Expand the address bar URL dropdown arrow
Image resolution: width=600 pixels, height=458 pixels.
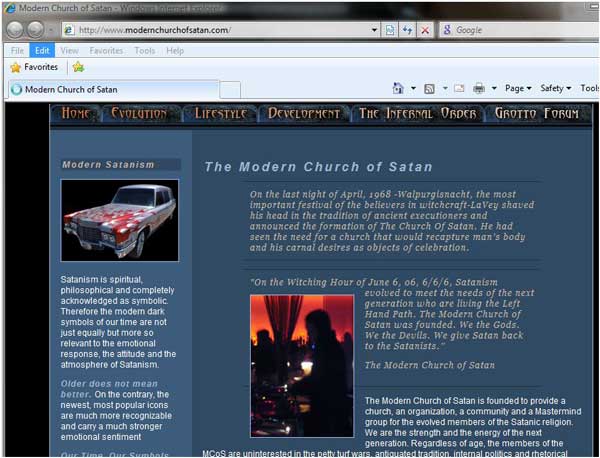tap(372, 30)
